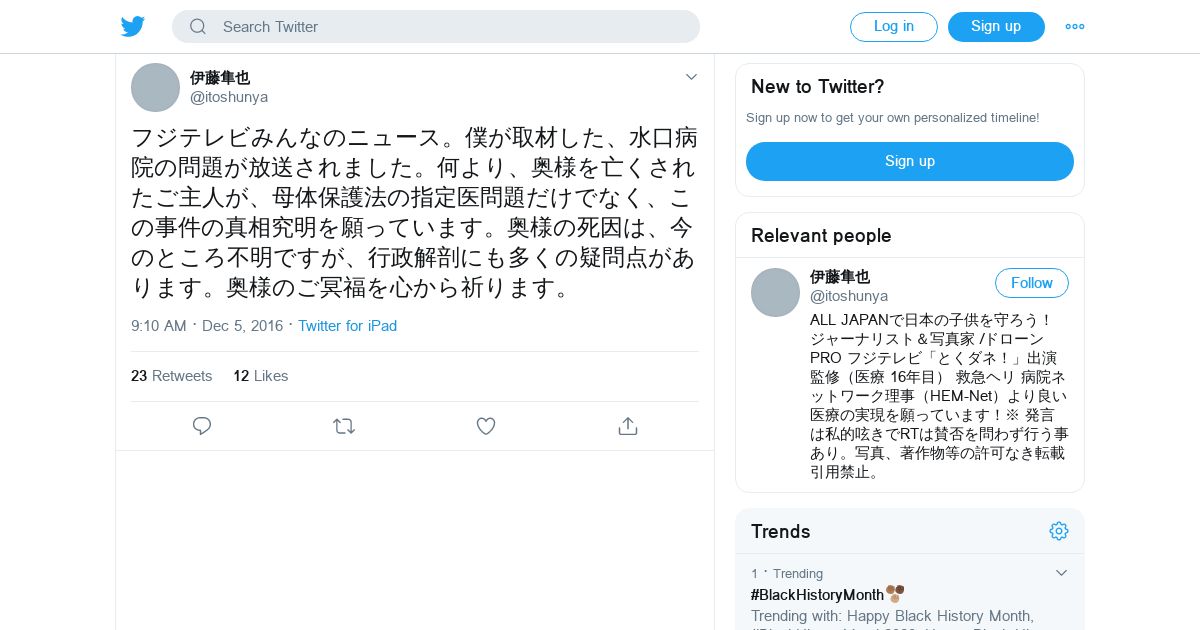
Task: Expand the #BlackHistoryMonth trend chevron
Action: [1061, 573]
